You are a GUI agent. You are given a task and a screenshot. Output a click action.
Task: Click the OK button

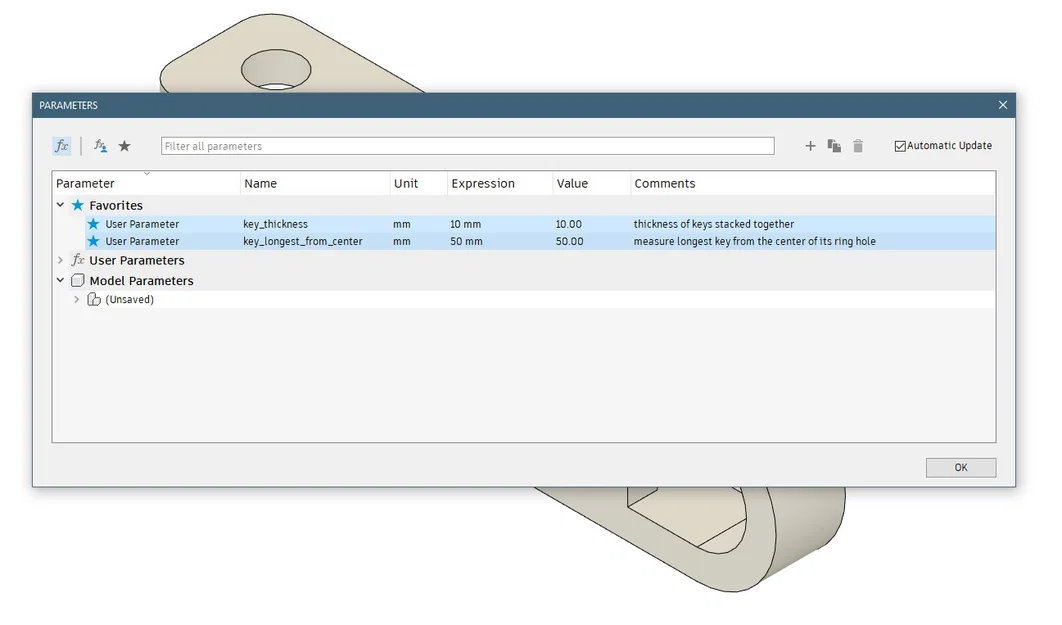(960, 467)
